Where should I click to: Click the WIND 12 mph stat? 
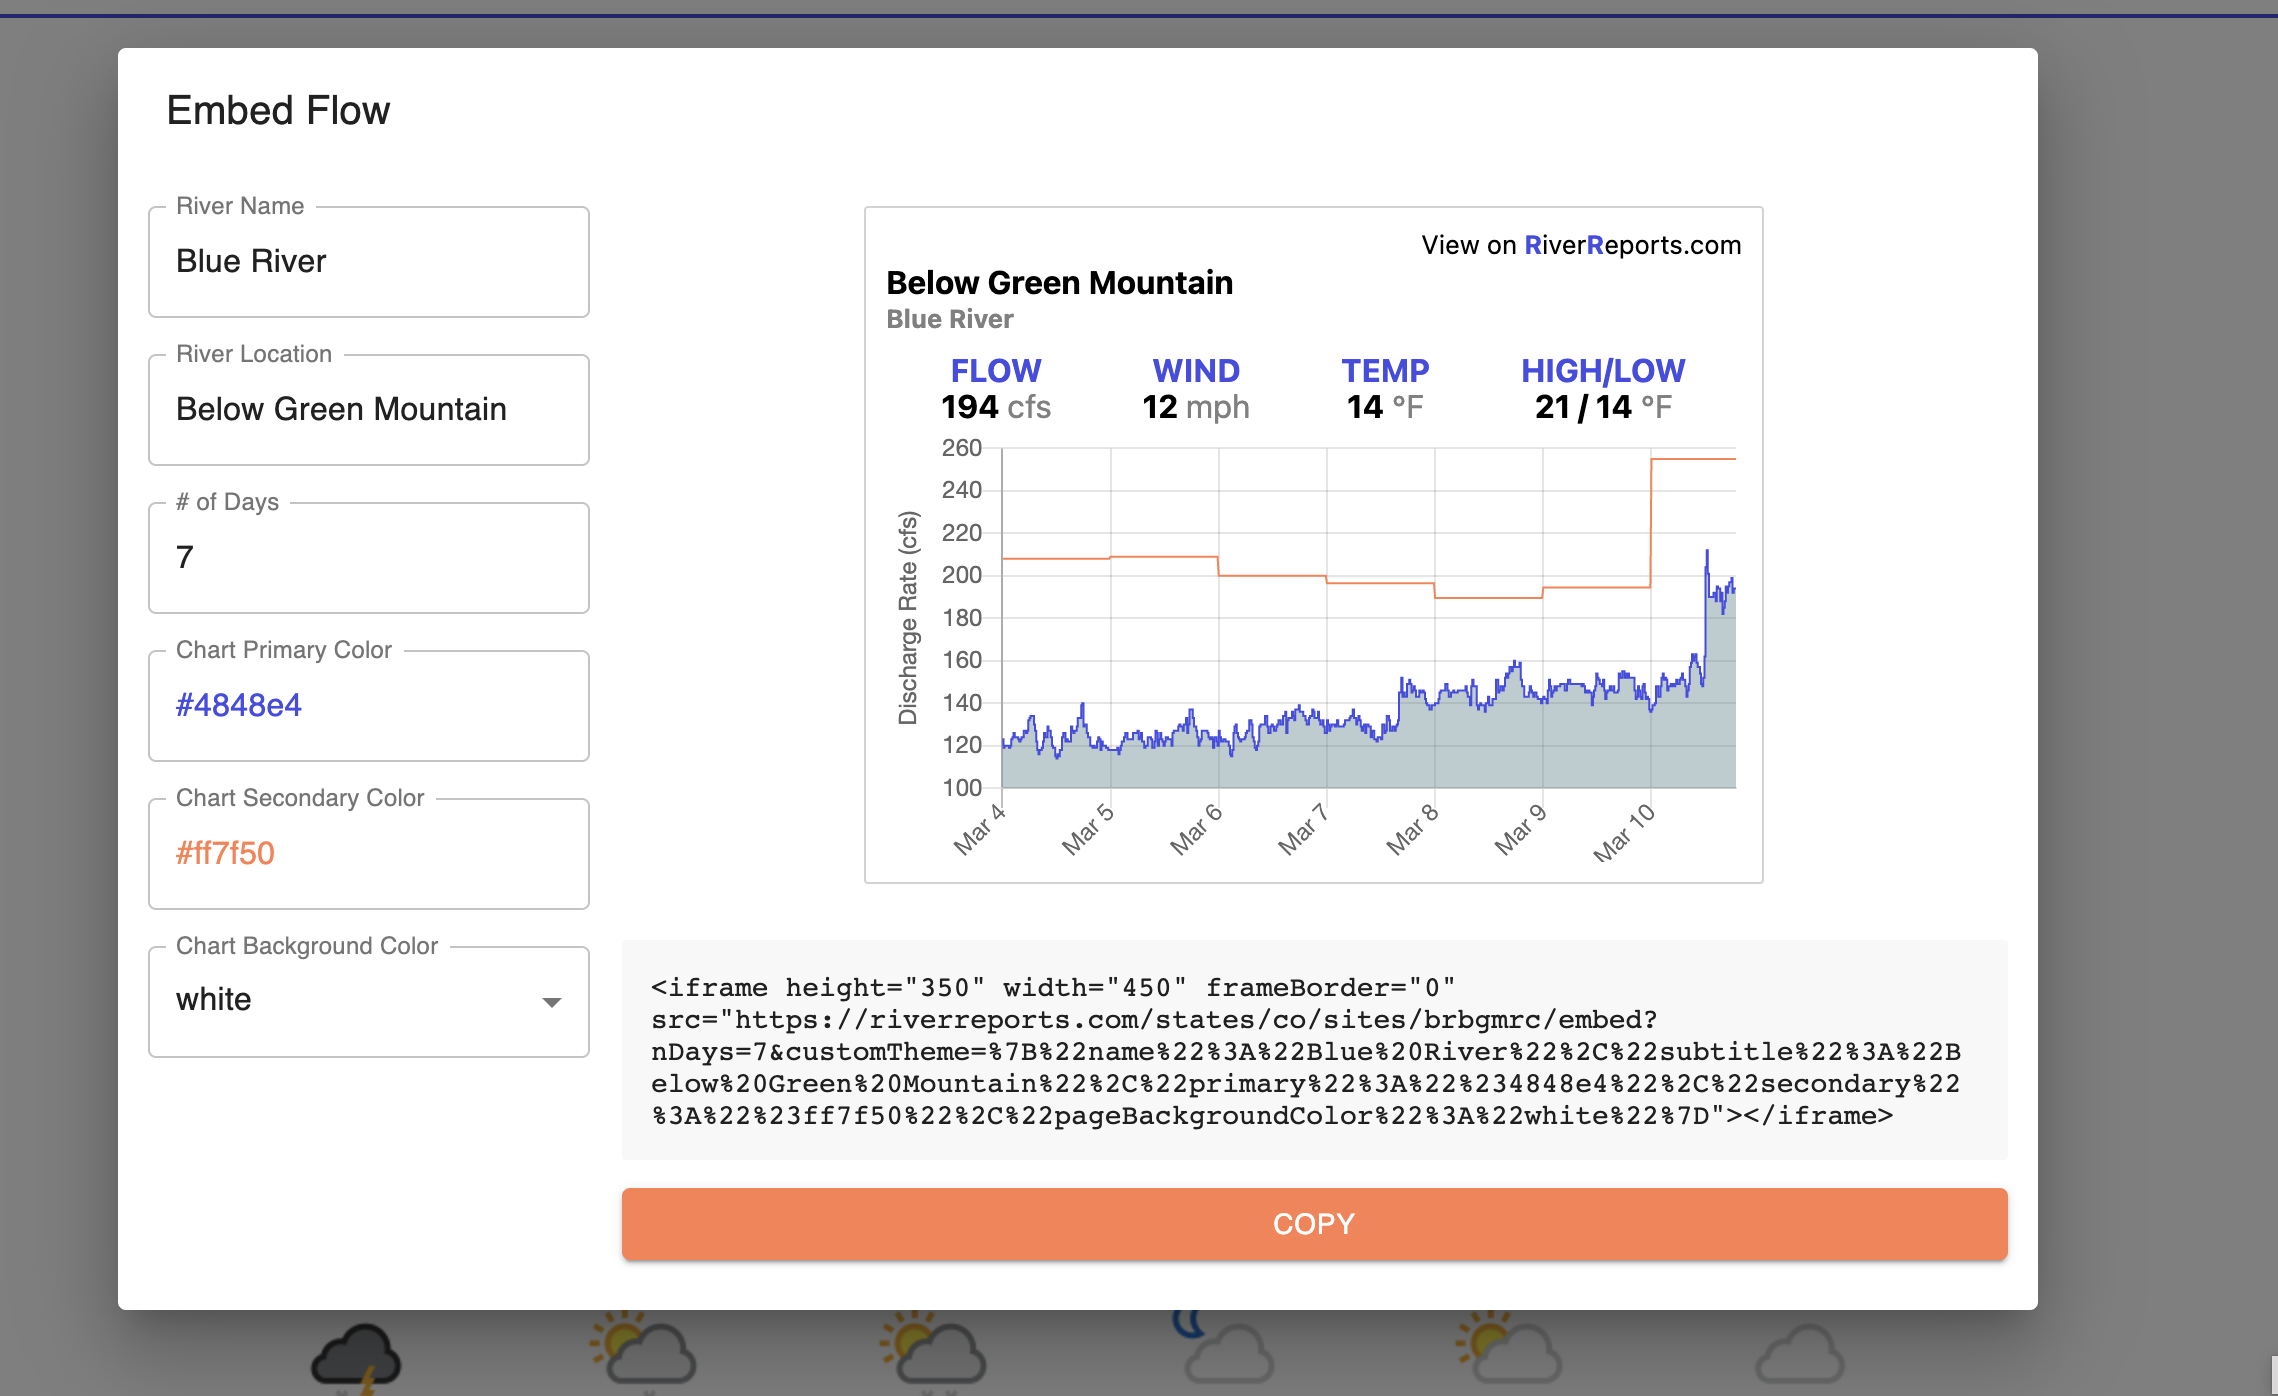coord(1195,389)
